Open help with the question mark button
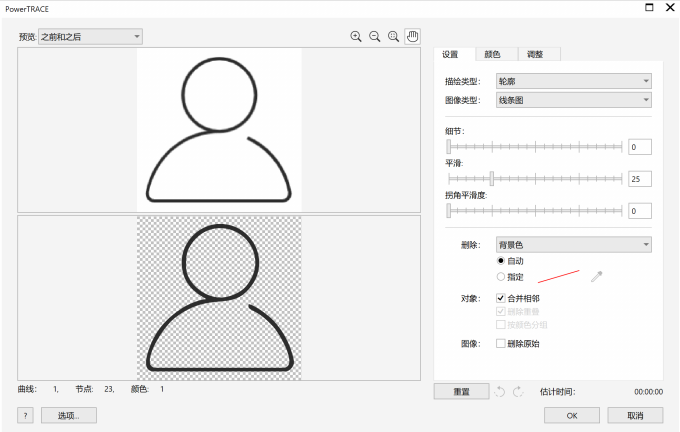 point(25,416)
